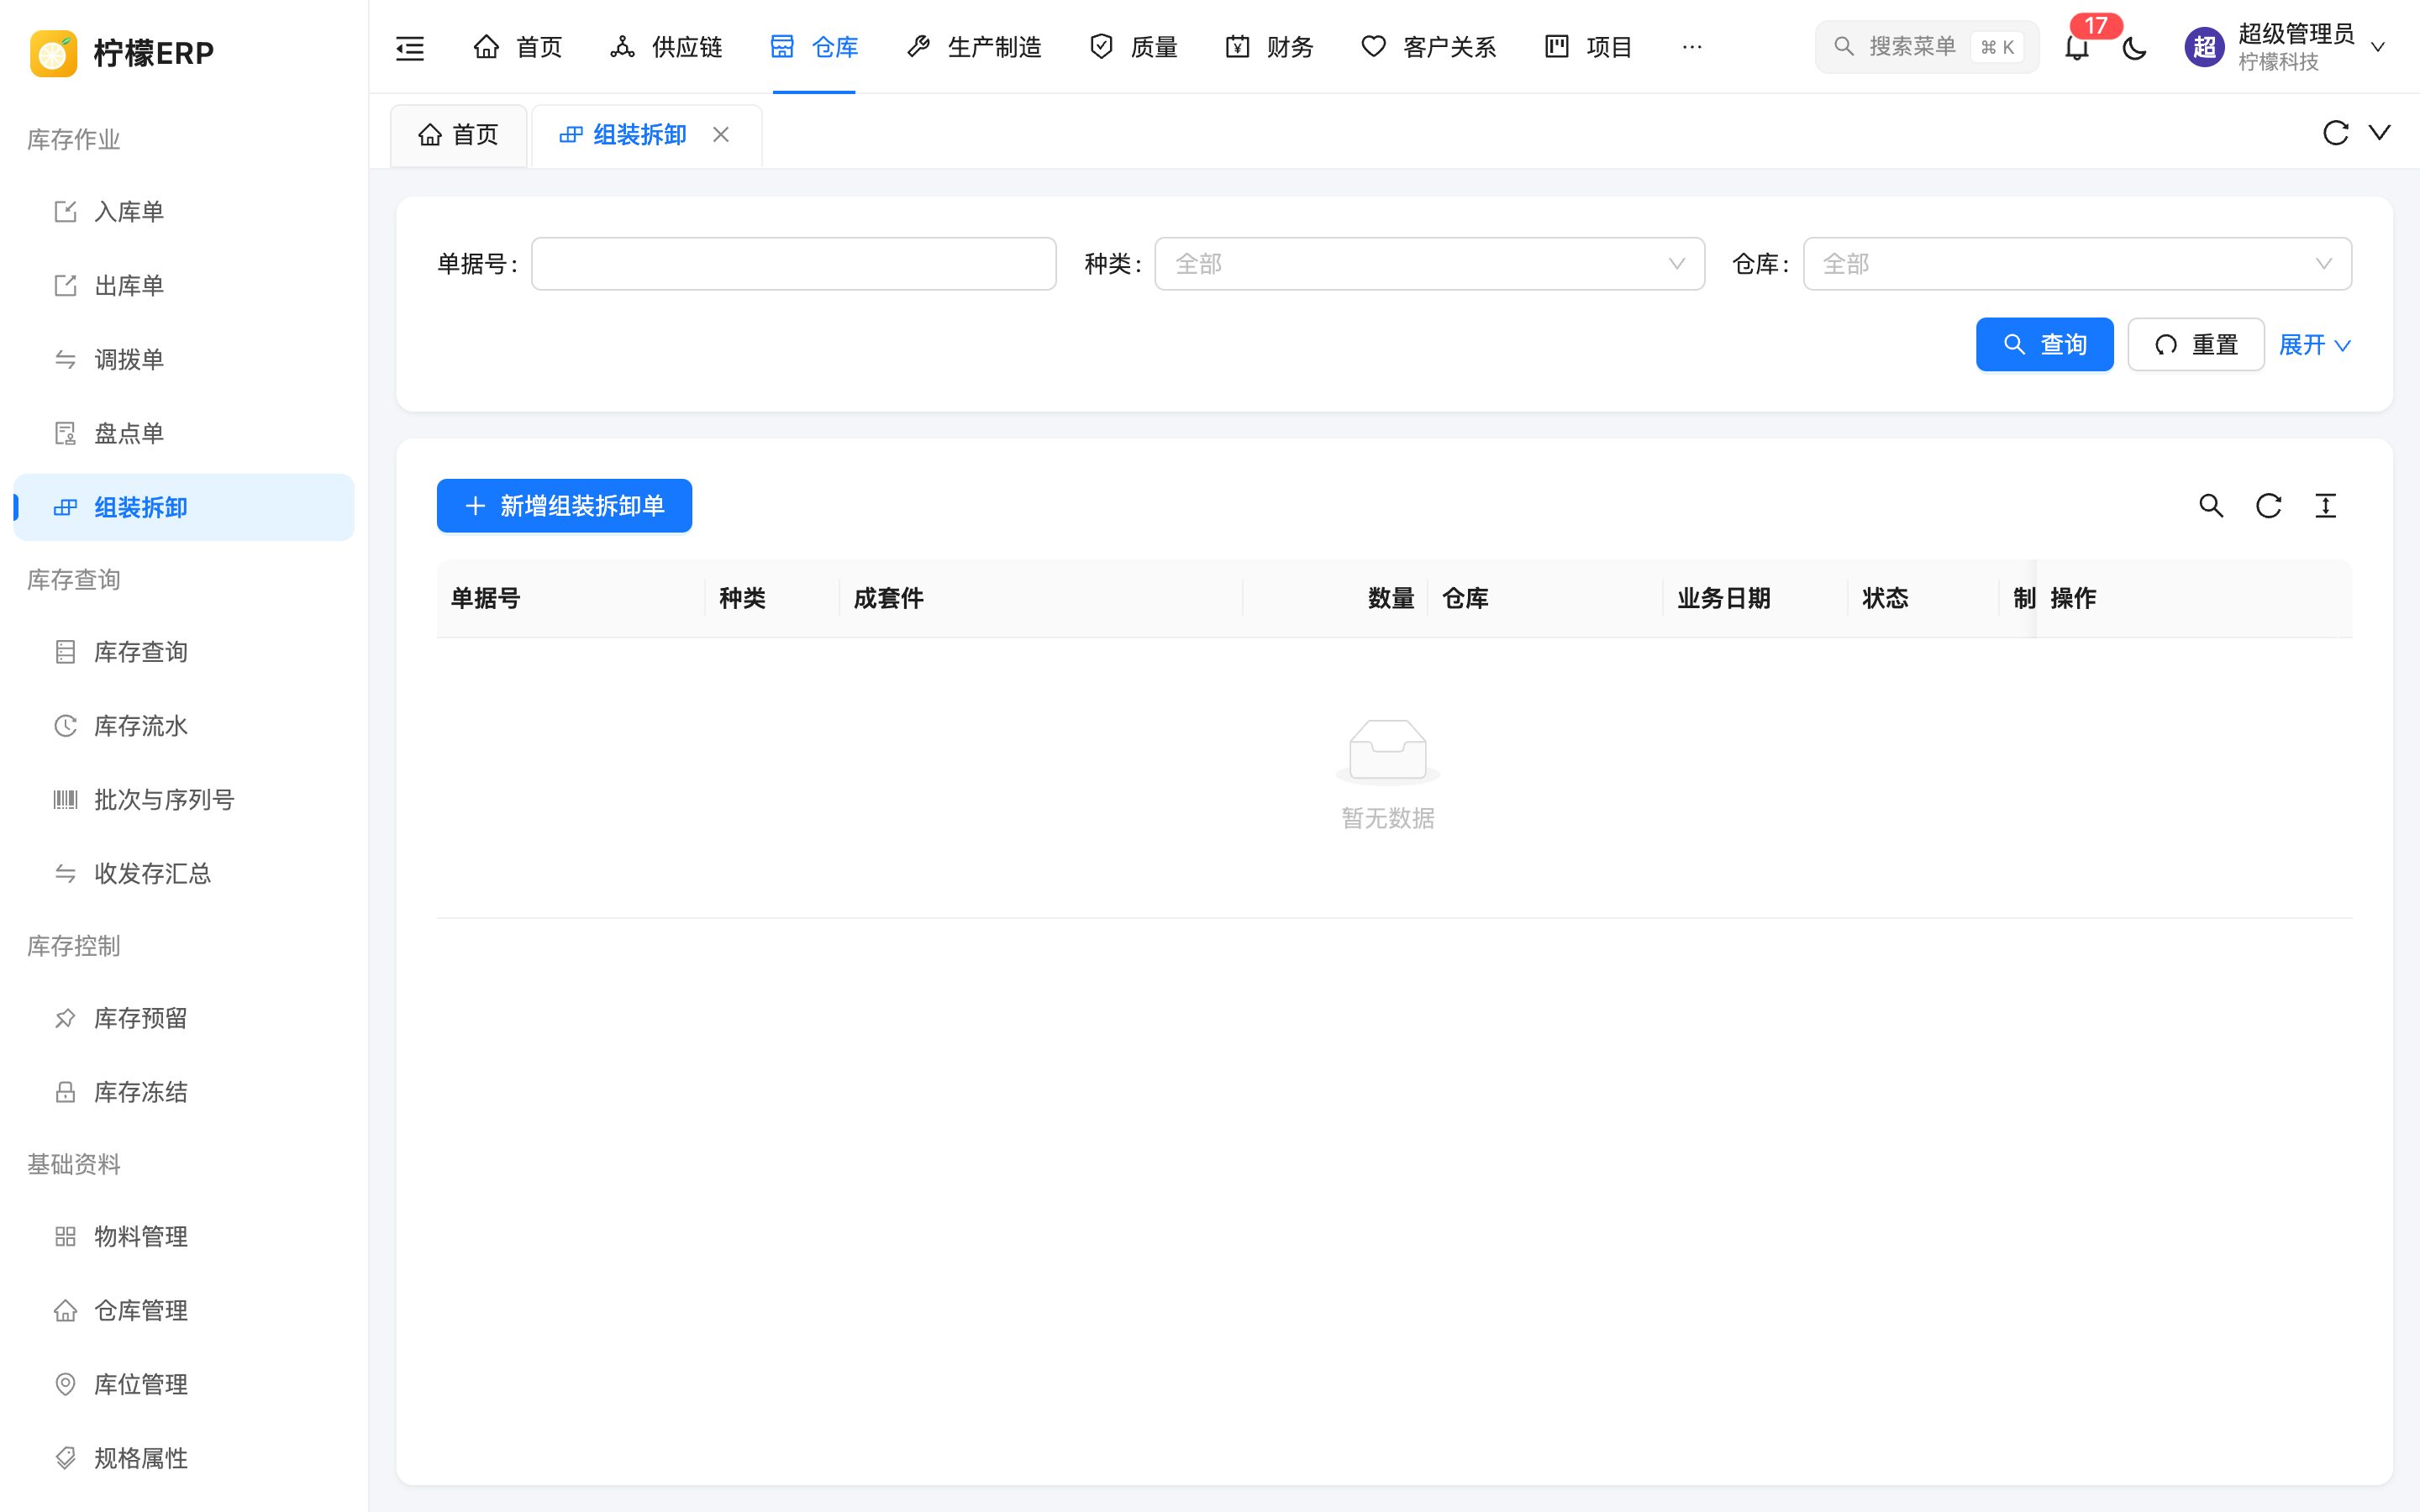
Task: Open 库存冻结 in the sidebar
Action: 184,1092
